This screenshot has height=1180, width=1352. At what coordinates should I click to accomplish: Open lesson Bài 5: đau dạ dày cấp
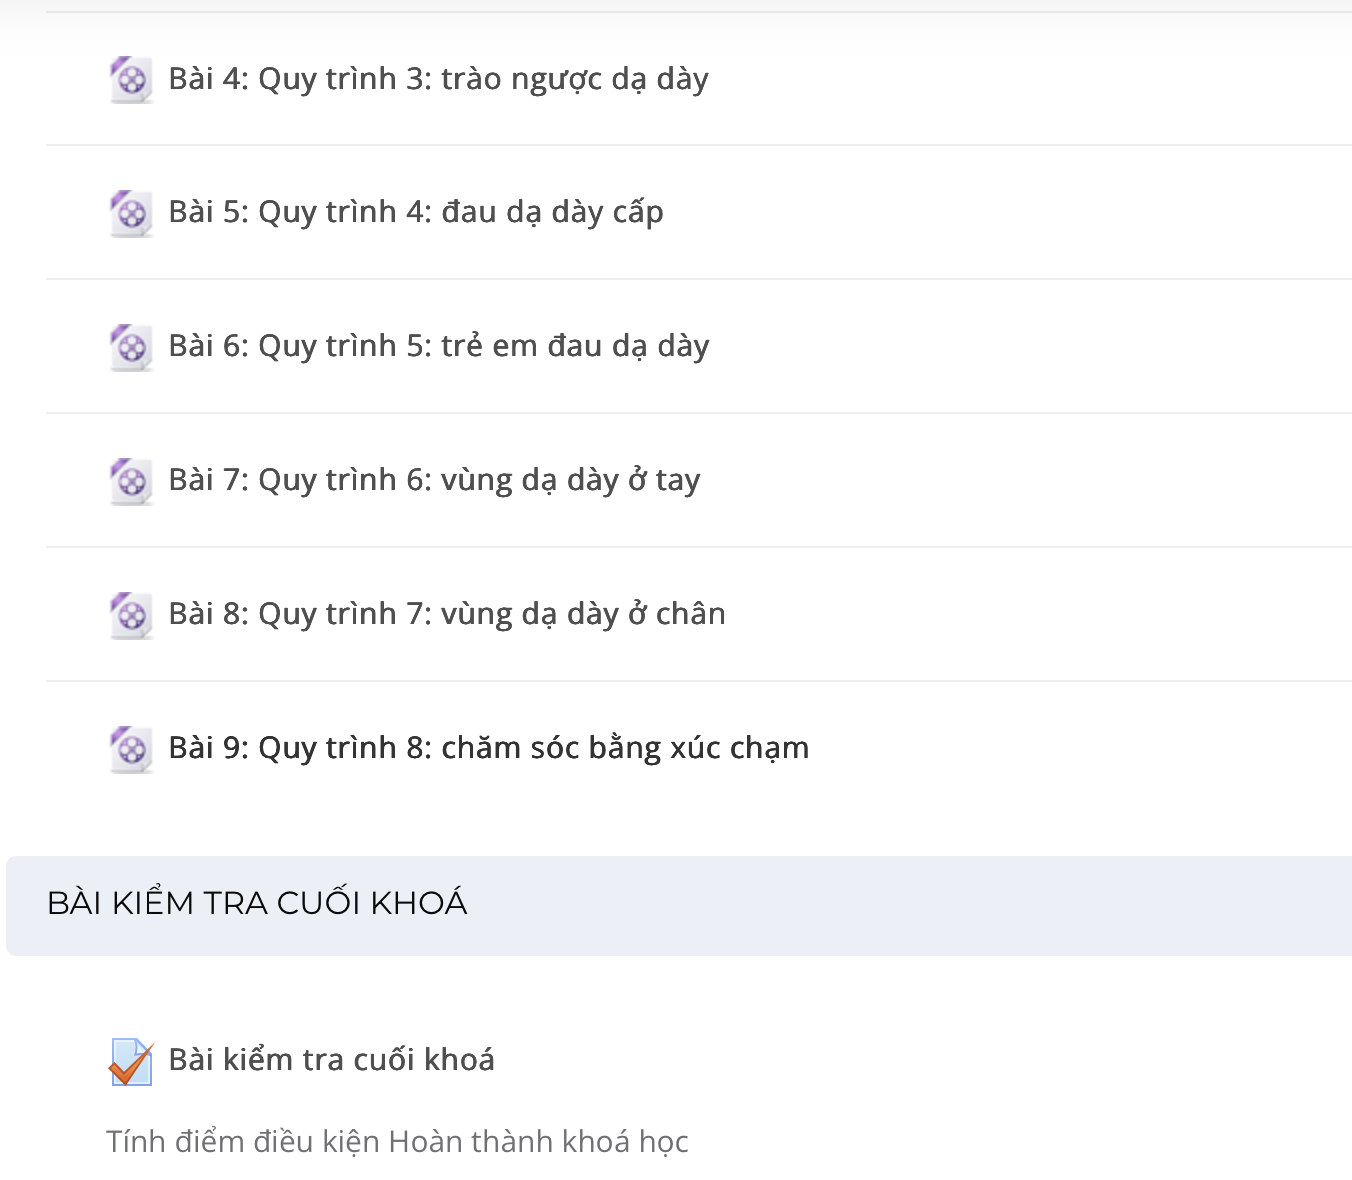point(416,213)
